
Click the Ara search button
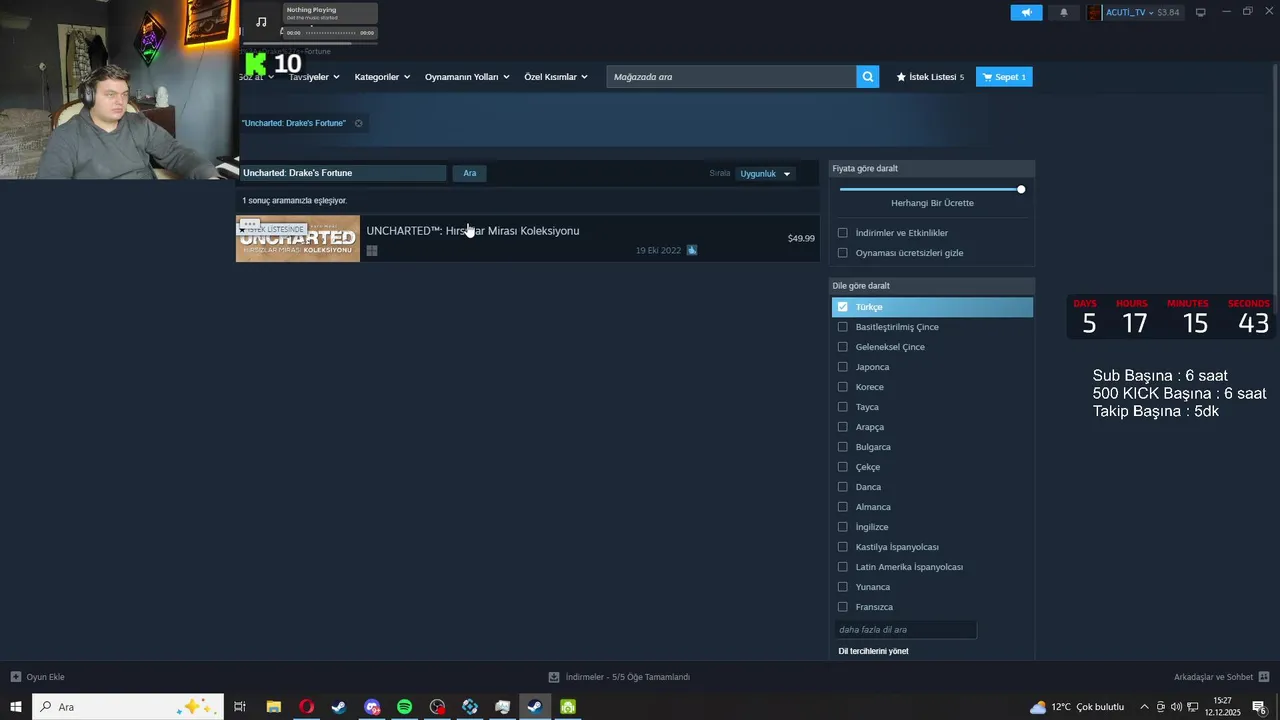(x=469, y=173)
